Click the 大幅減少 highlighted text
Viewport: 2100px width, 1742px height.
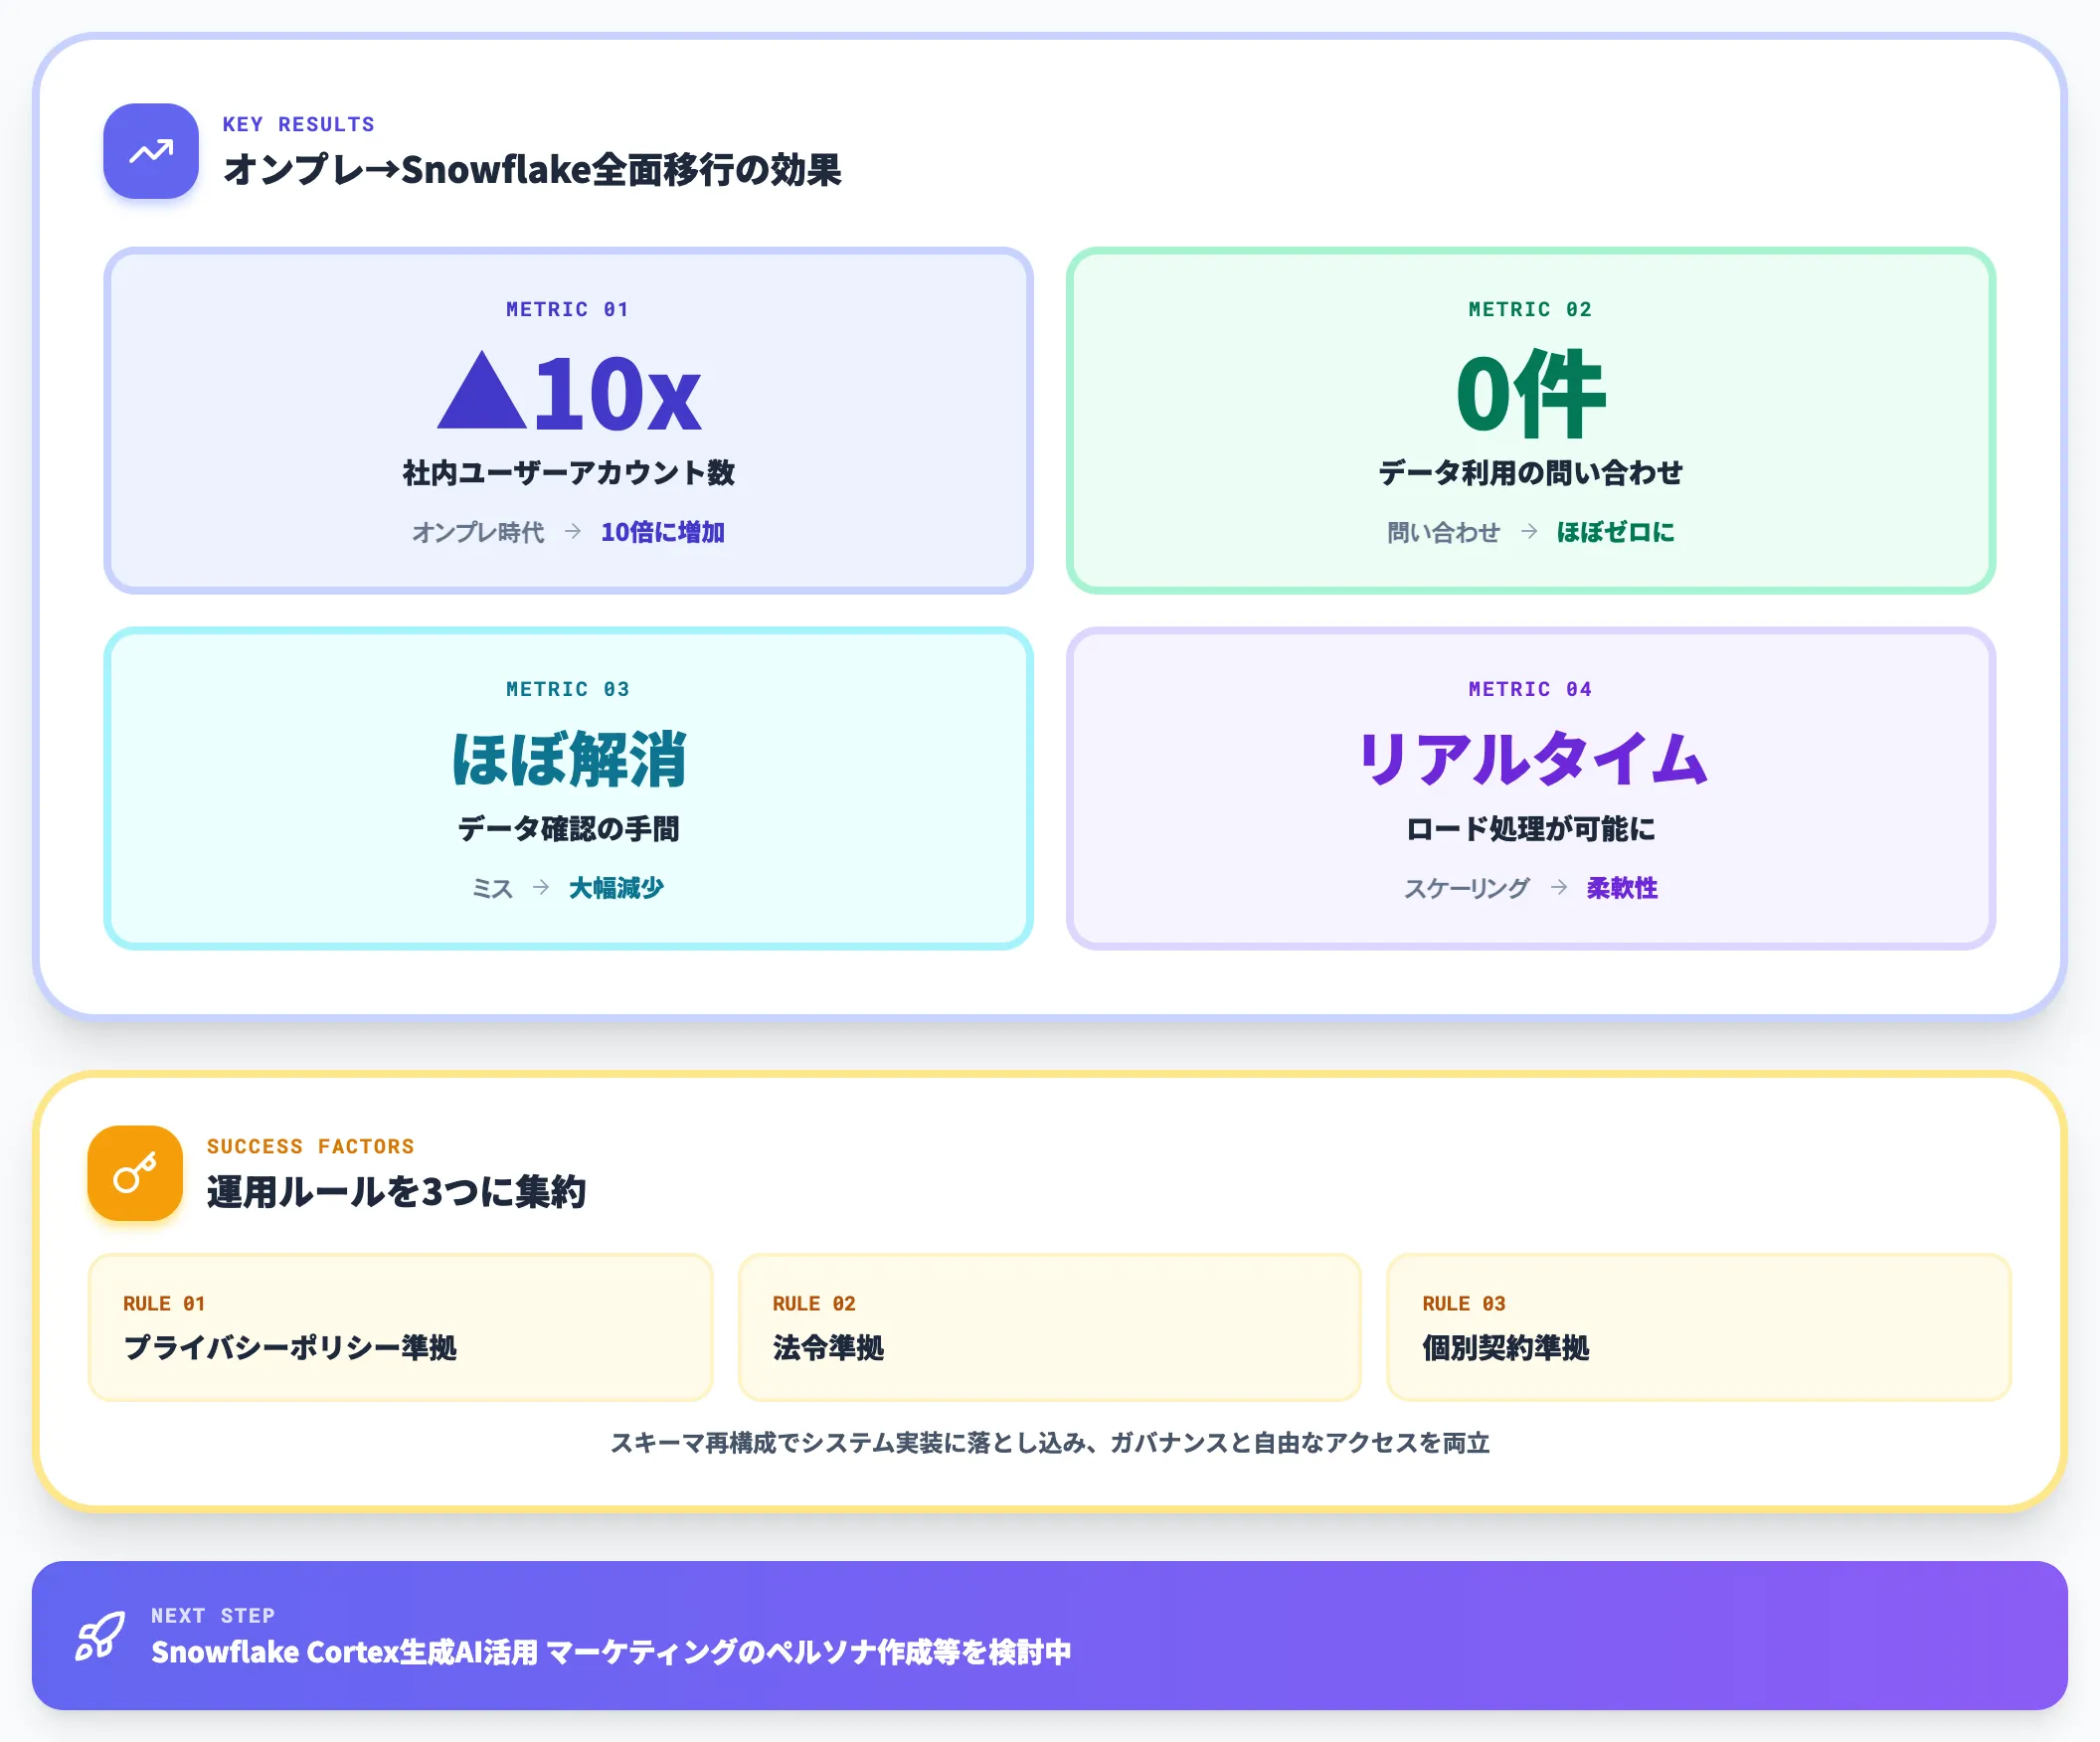click(x=616, y=888)
